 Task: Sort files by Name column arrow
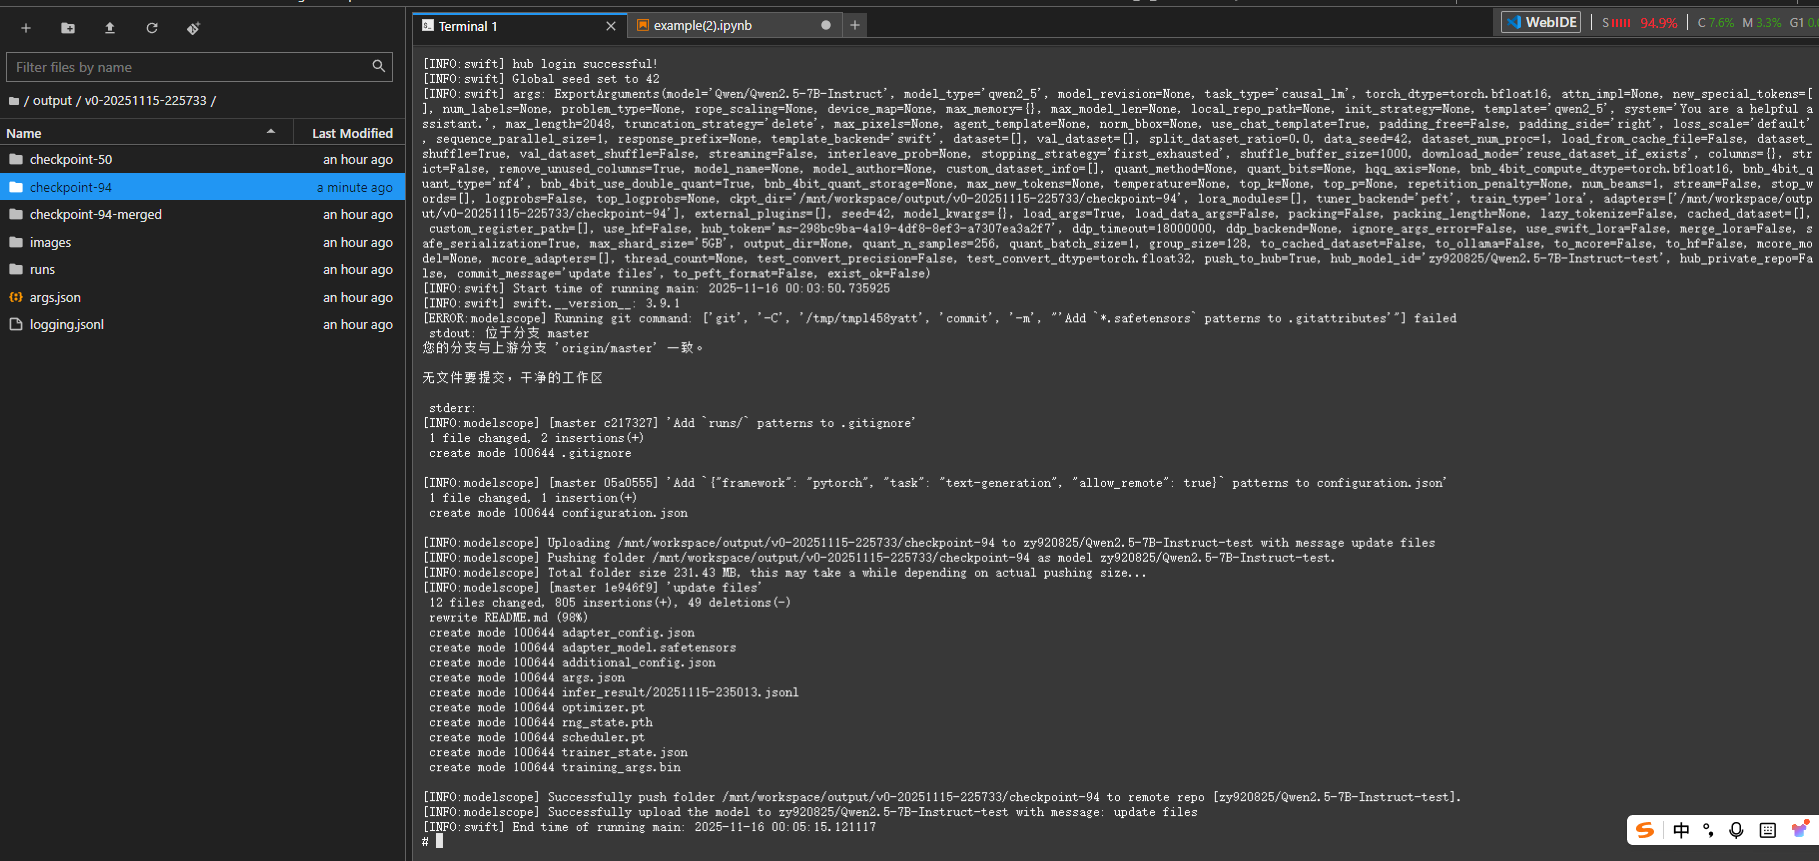point(271,132)
